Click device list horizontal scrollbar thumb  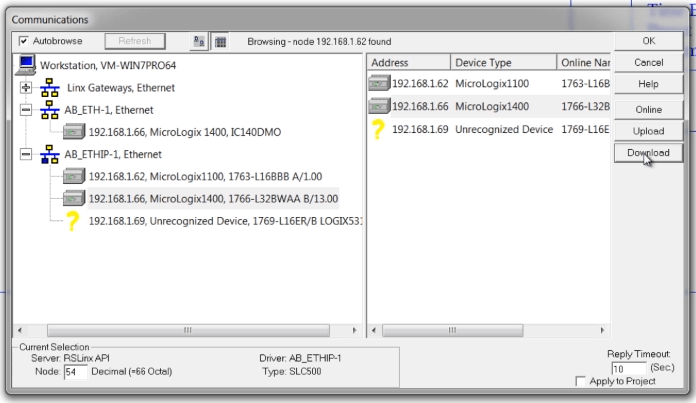click(452, 330)
